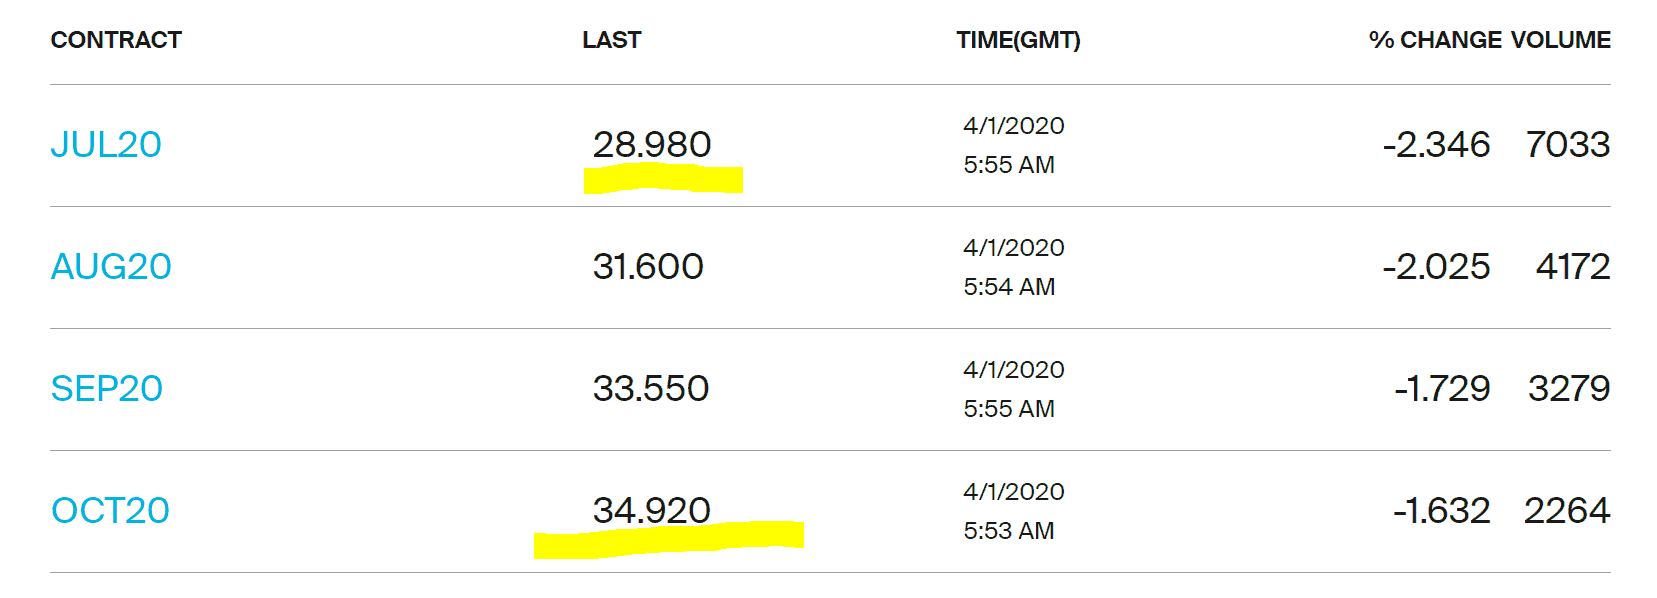Click the -2.346 percent change value
This screenshot has width=1657, height=598.
1436,145
